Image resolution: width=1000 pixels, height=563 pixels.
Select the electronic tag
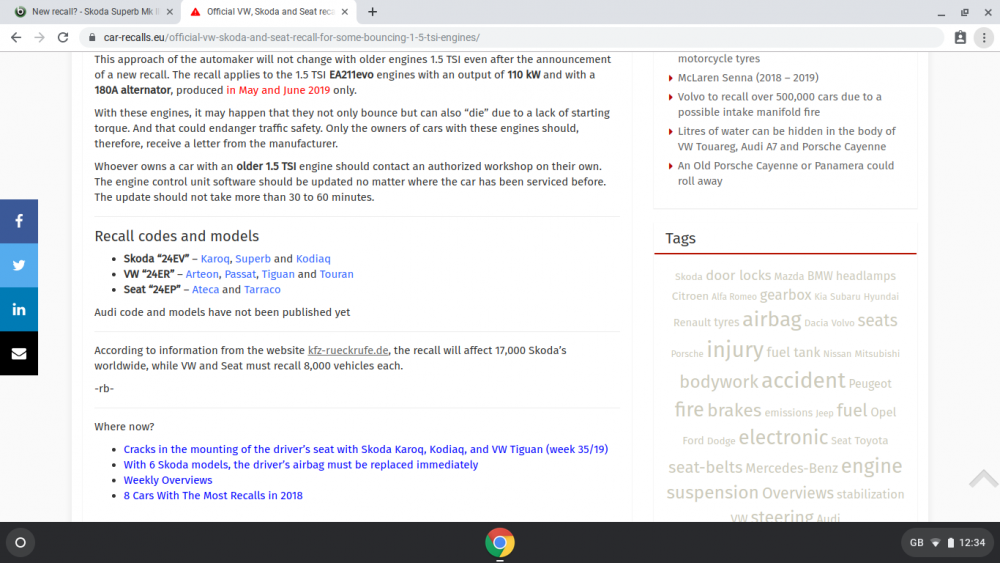coord(783,437)
